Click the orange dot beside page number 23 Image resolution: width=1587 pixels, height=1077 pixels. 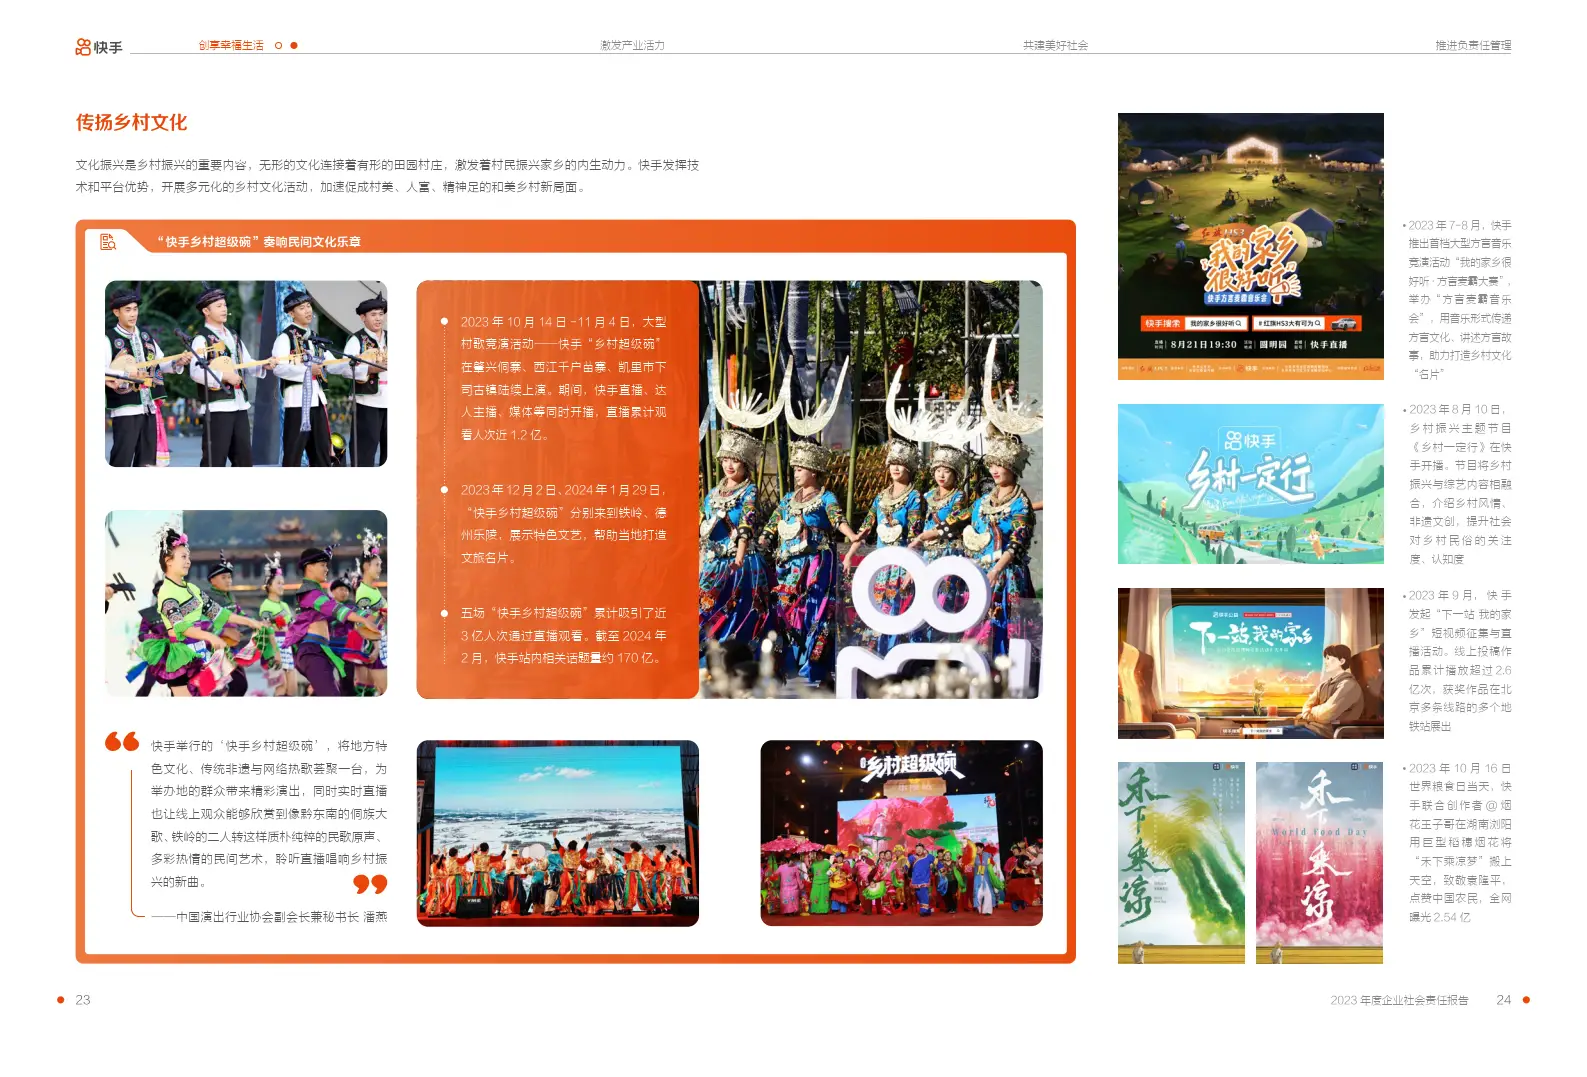tap(61, 1000)
